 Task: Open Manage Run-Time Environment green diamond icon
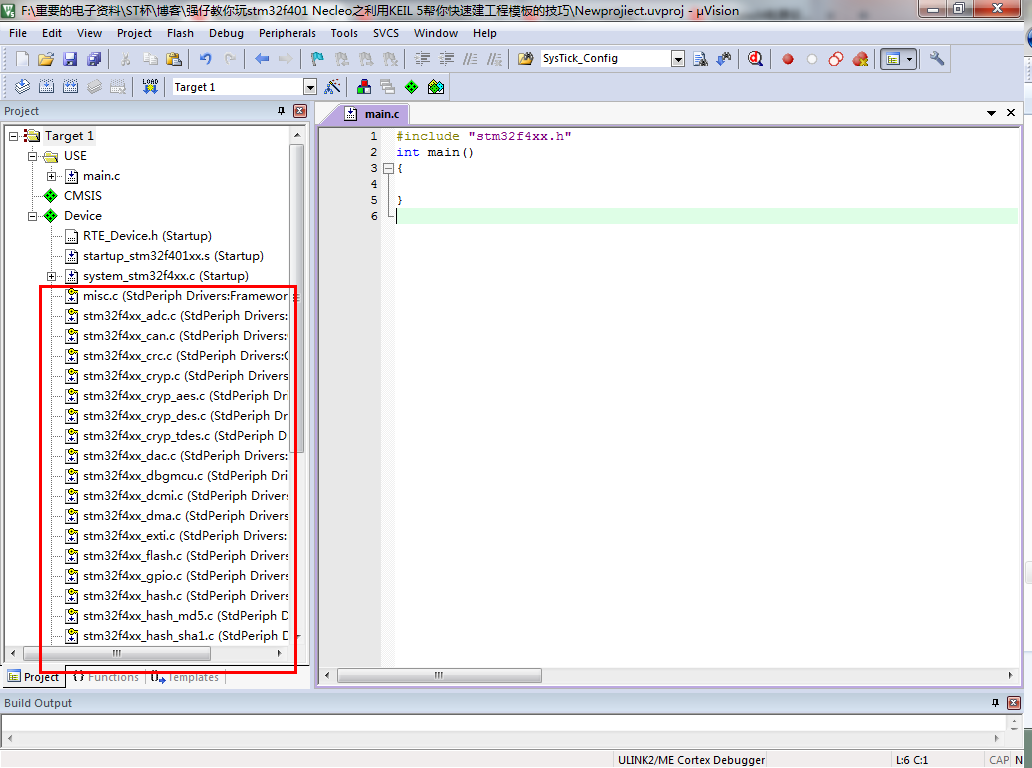coord(411,87)
